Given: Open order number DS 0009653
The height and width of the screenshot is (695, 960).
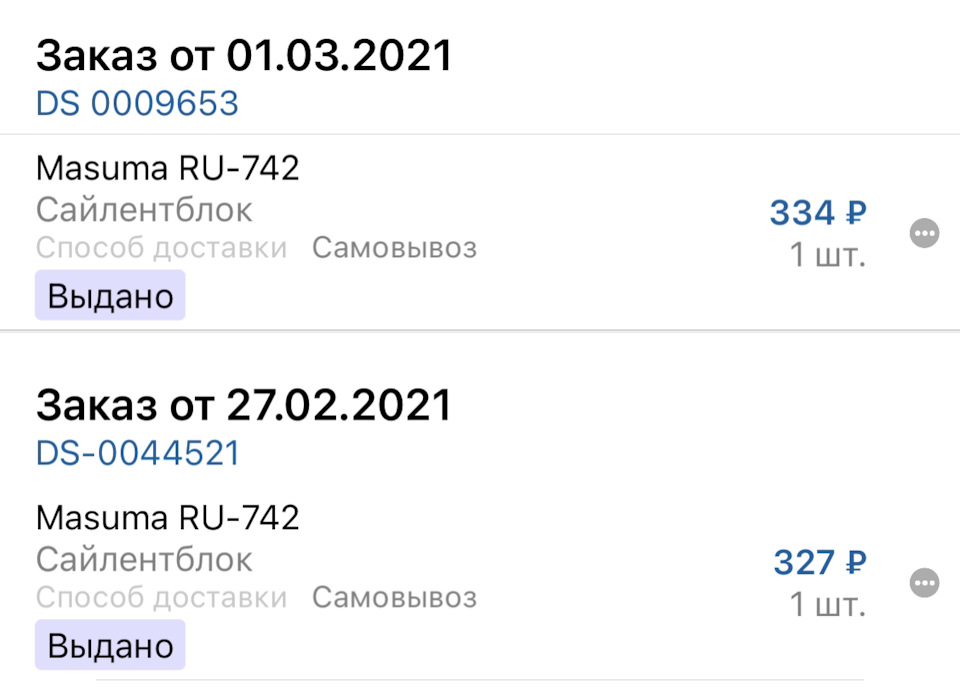Looking at the screenshot, I should pyautogui.click(x=136, y=101).
